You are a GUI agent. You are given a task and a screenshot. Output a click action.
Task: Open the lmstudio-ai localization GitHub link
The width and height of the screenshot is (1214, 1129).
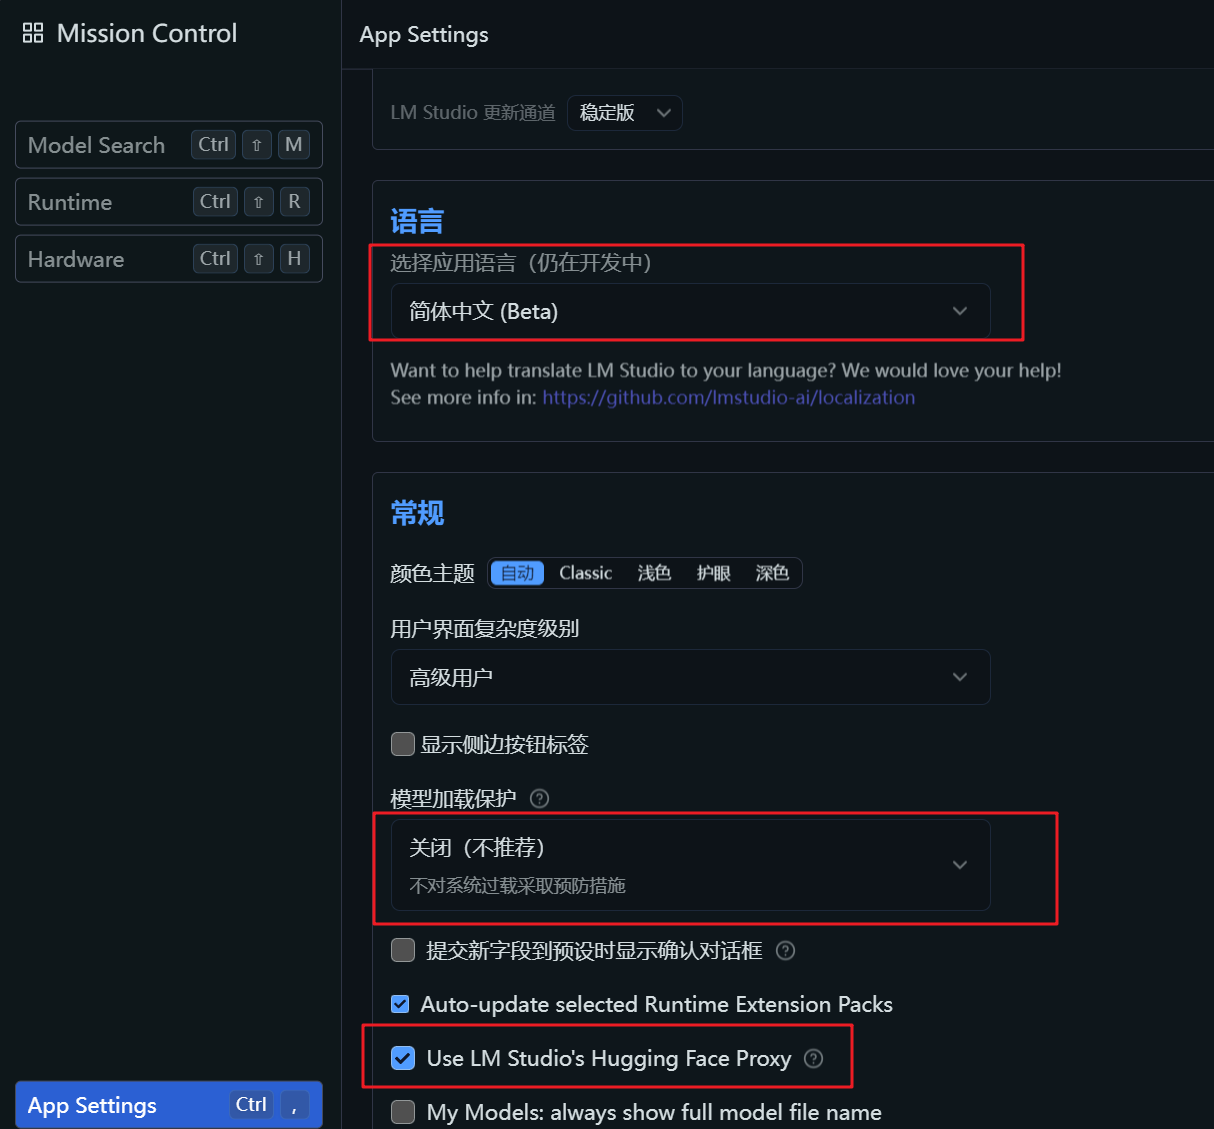tap(728, 397)
